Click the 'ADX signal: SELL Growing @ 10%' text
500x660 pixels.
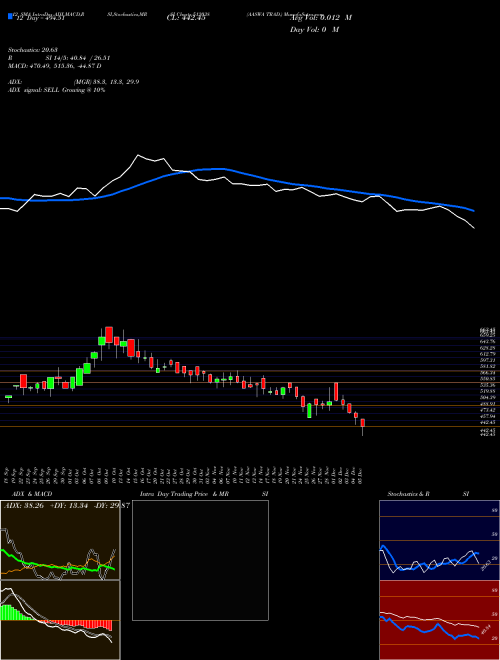(56, 90)
